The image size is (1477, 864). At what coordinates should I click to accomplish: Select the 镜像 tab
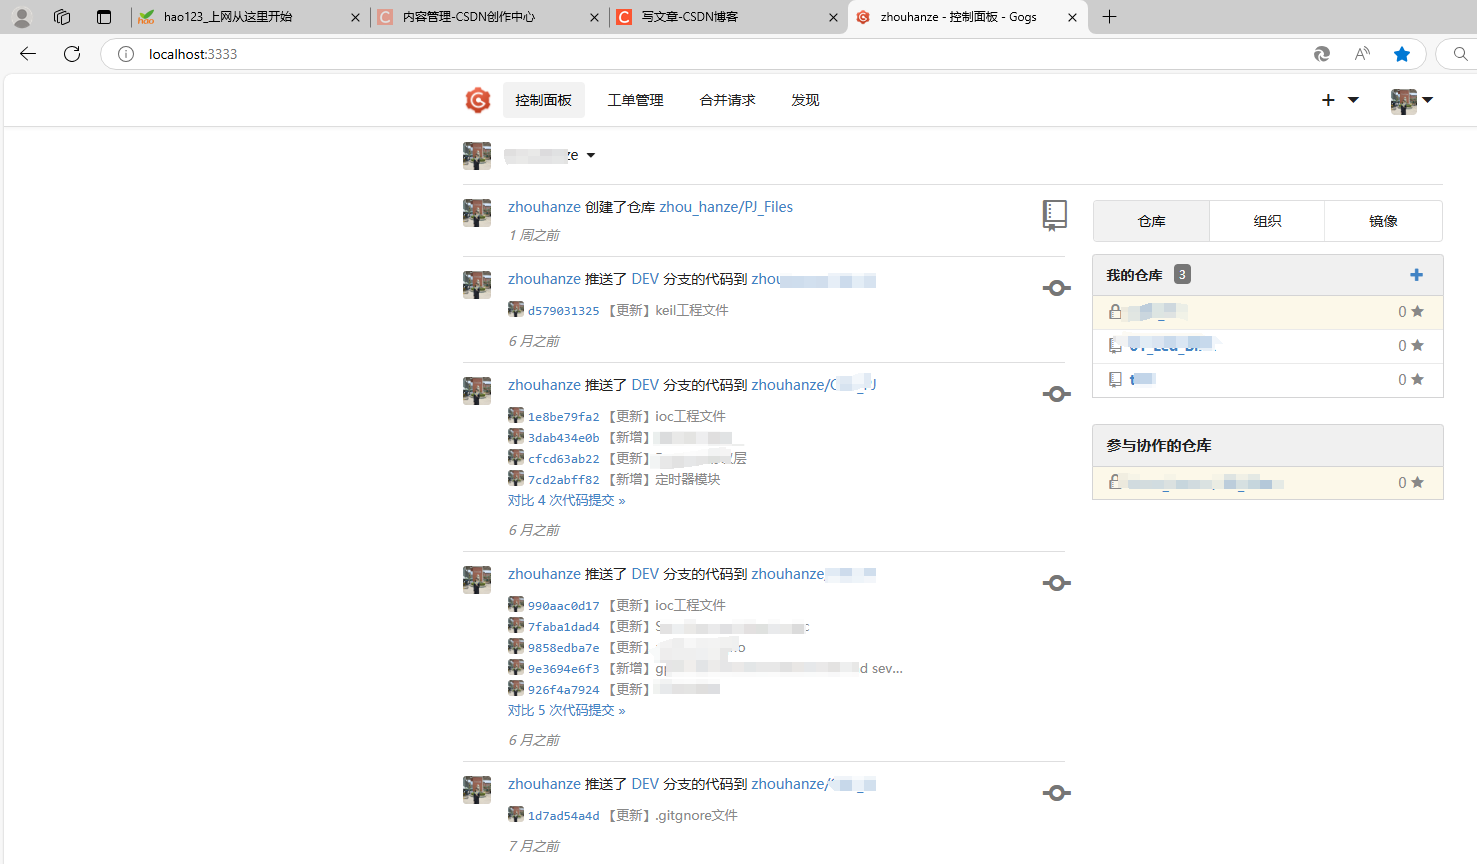click(x=1383, y=221)
